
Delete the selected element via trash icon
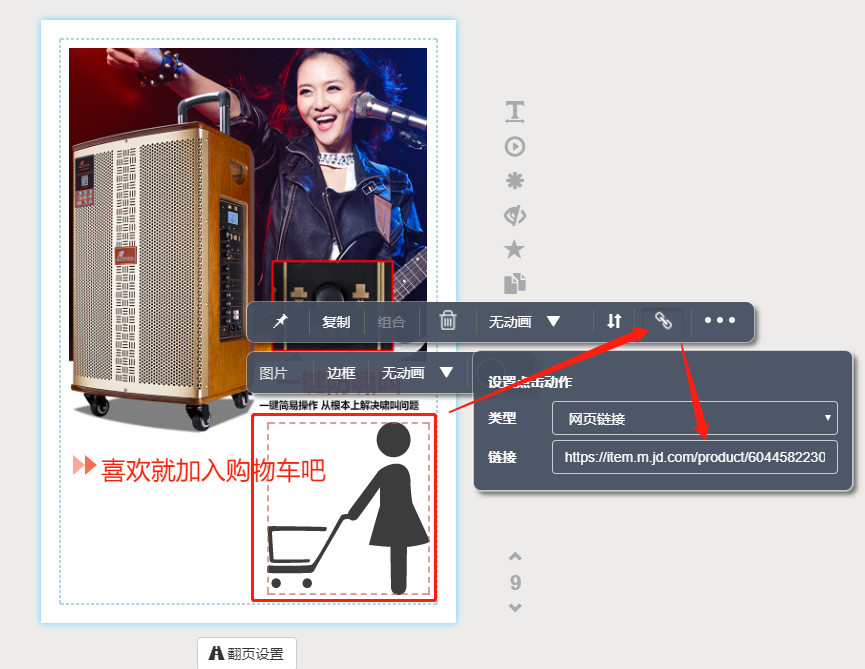coord(448,321)
